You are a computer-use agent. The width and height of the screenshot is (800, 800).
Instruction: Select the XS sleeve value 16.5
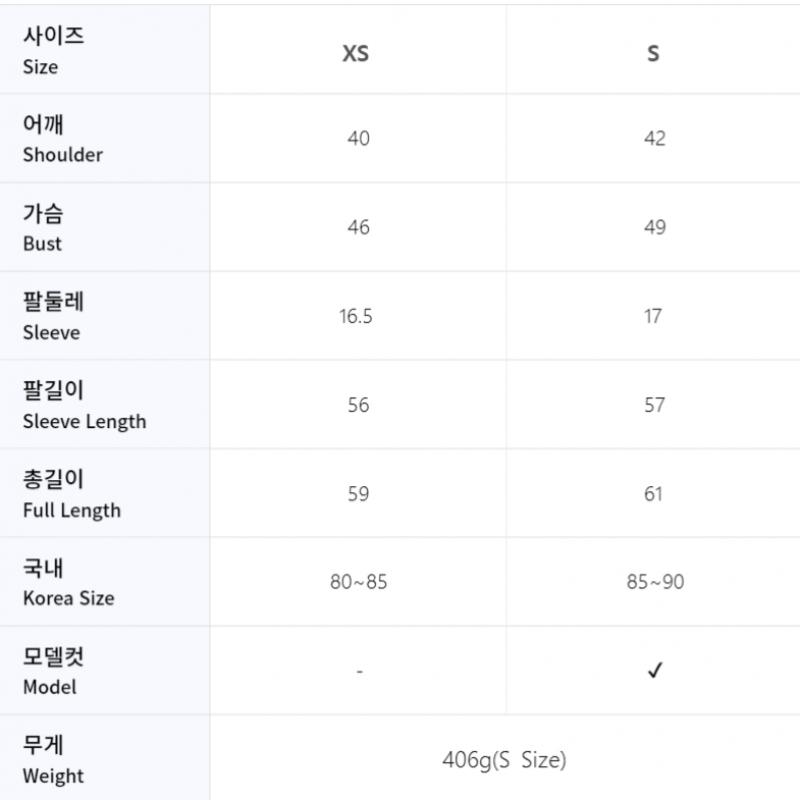(356, 317)
